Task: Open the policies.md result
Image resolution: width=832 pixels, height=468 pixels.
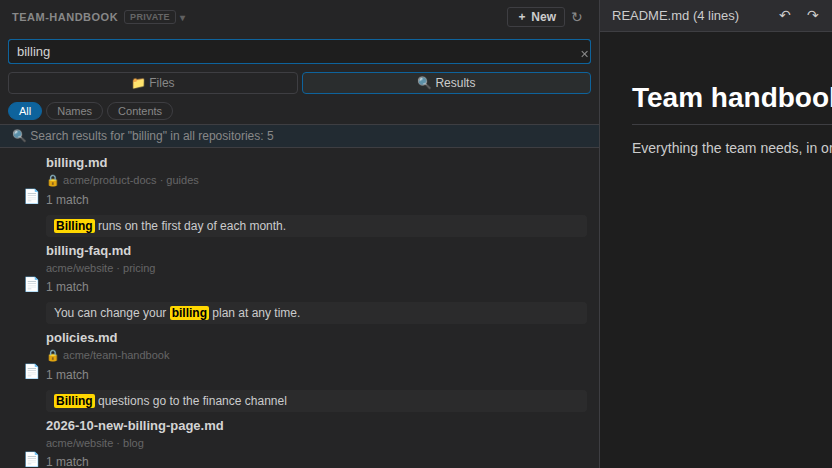Action: (x=81, y=337)
